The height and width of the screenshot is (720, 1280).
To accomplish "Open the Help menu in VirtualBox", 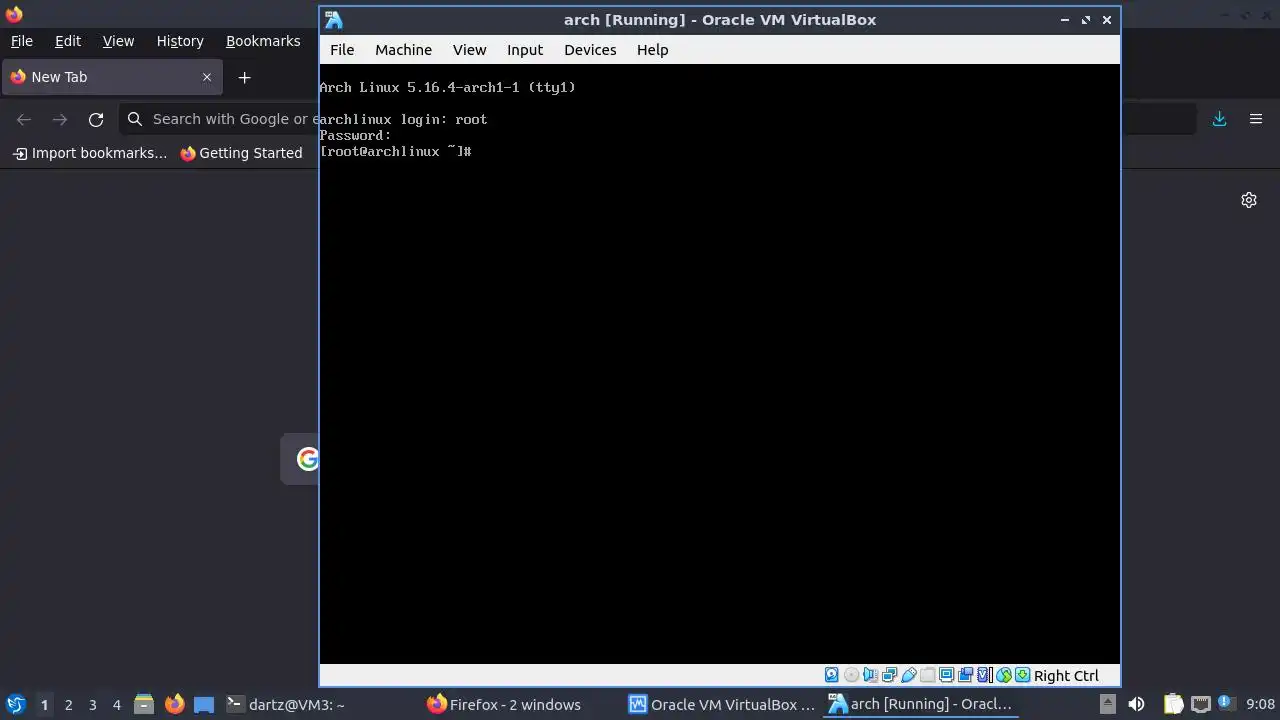I will pyautogui.click(x=652, y=50).
